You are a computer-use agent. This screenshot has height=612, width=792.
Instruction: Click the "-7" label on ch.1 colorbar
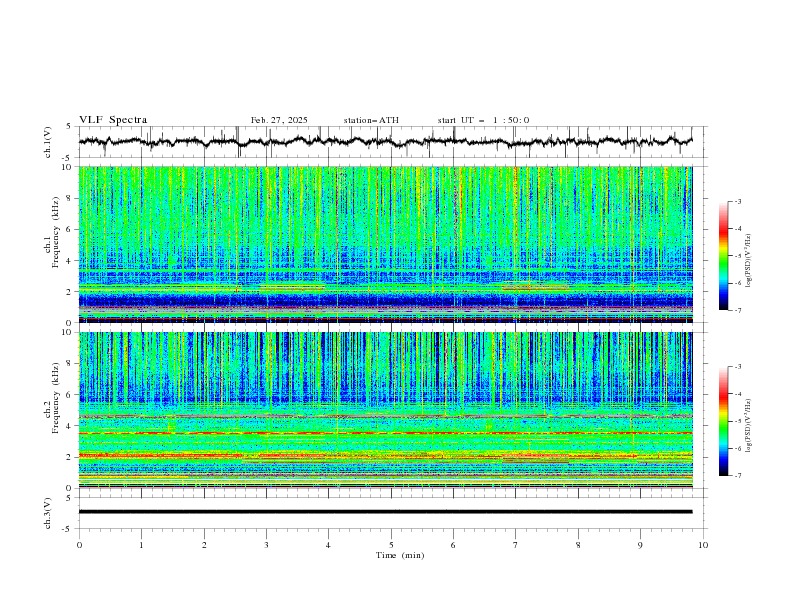(737, 310)
